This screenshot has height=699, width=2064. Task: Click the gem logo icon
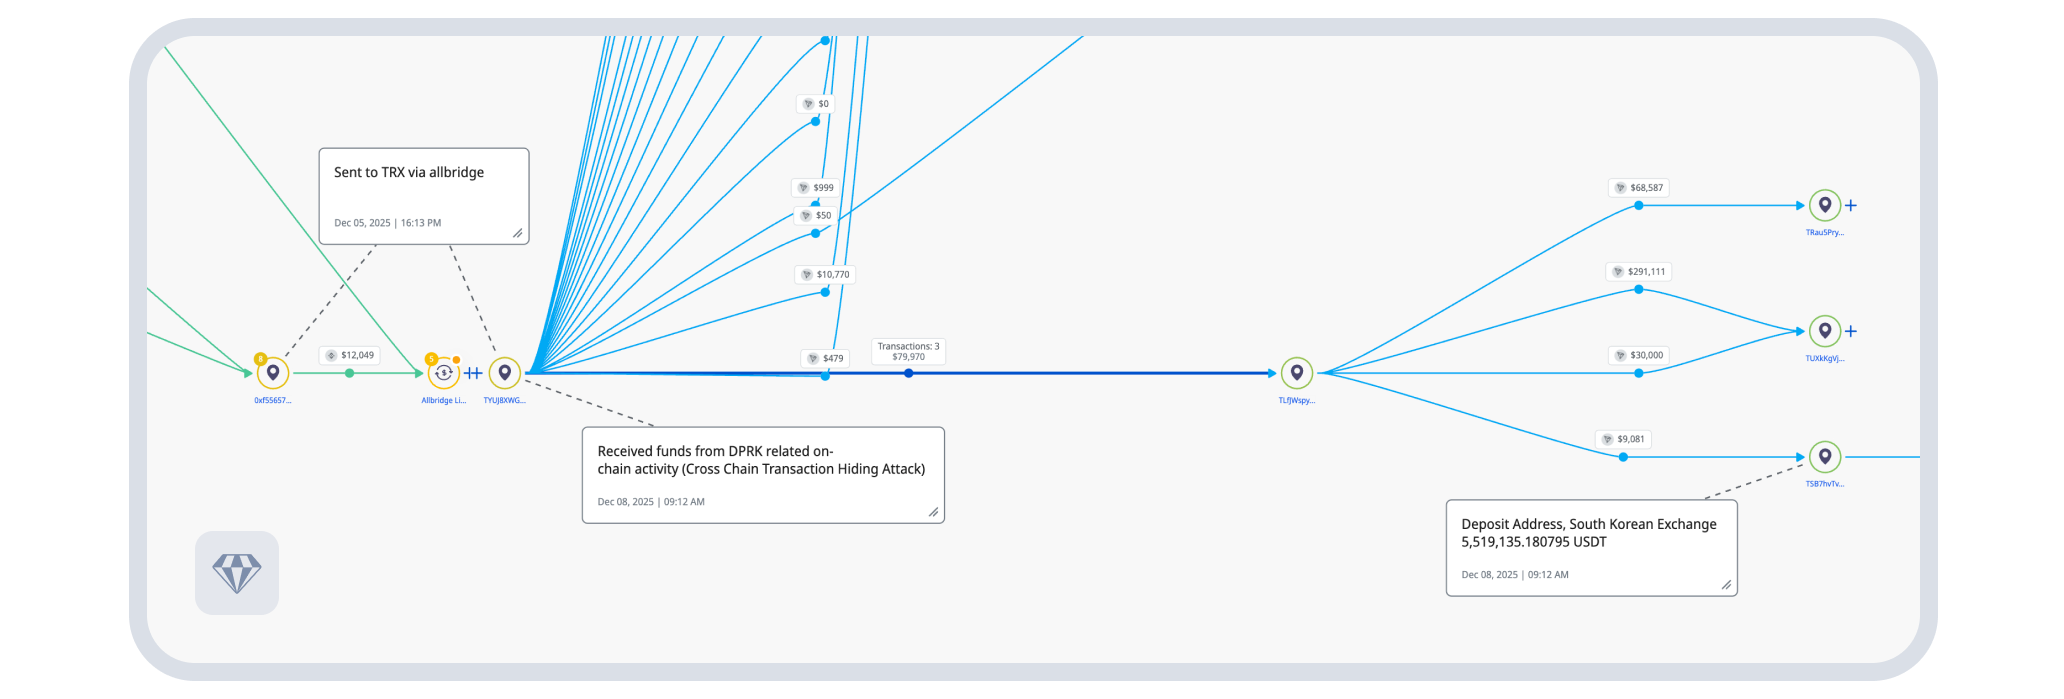(x=237, y=573)
